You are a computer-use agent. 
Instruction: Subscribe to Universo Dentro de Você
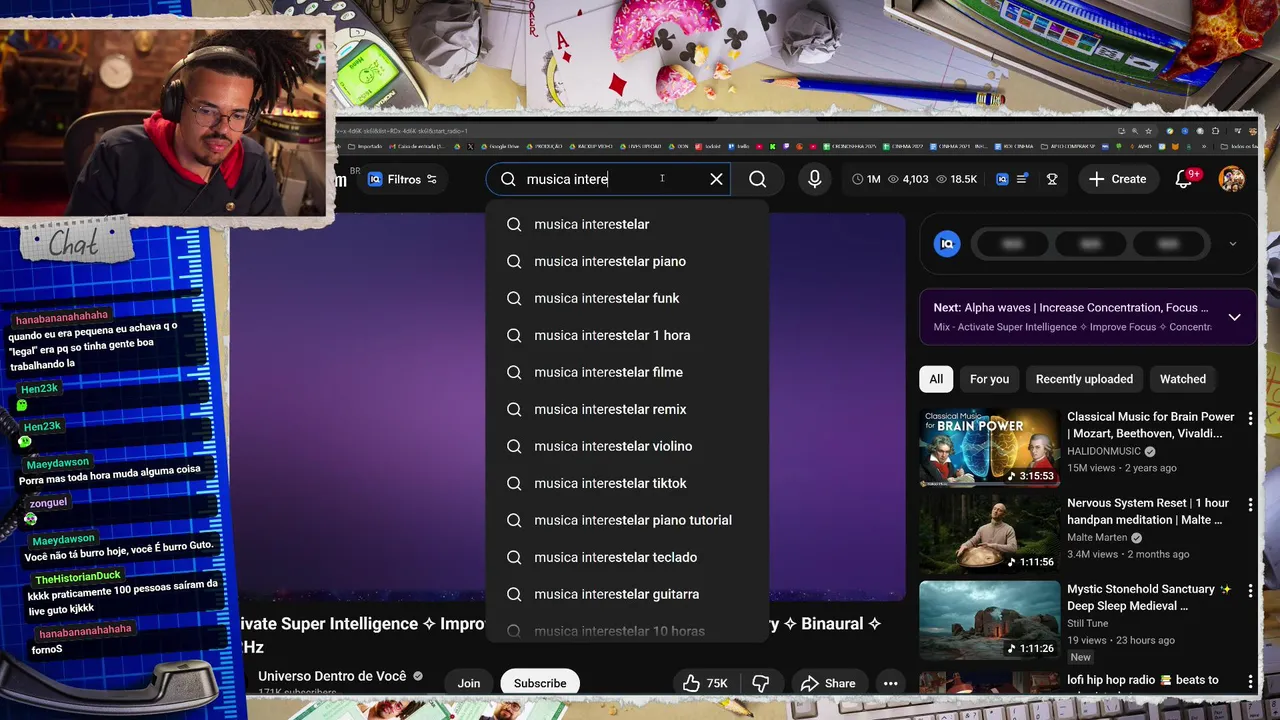click(540, 683)
